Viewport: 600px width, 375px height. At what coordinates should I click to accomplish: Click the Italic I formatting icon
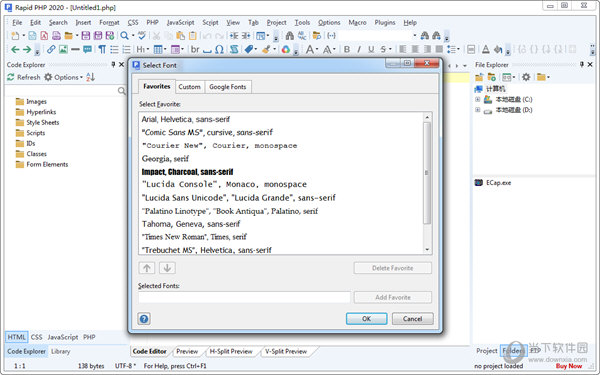(359, 49)
